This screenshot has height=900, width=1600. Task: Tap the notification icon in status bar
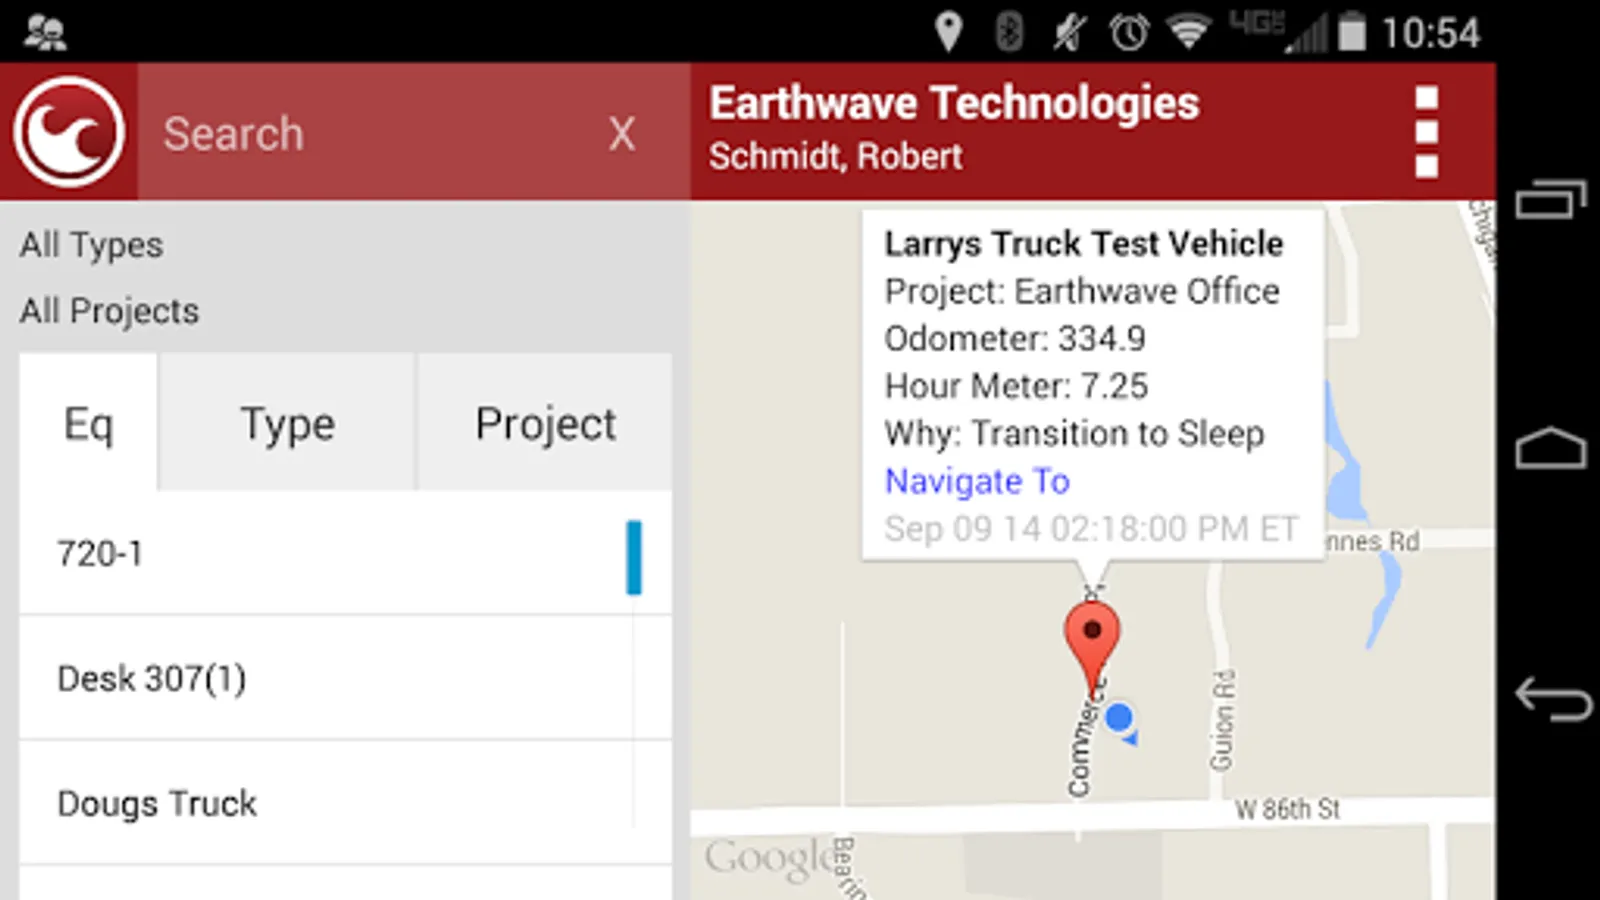click(45, 32)
